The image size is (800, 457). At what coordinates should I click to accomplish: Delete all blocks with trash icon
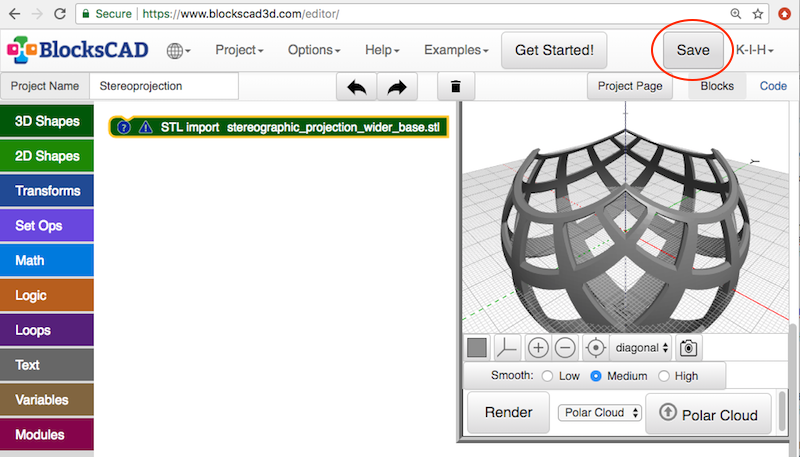click(456, 87)
